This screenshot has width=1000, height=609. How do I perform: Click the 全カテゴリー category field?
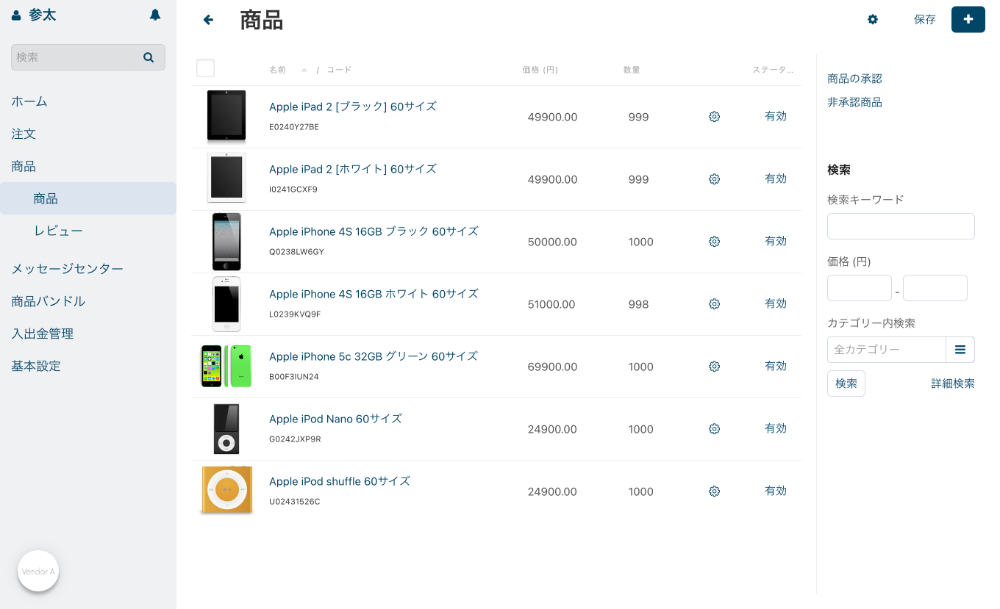[x=886, y=349]
